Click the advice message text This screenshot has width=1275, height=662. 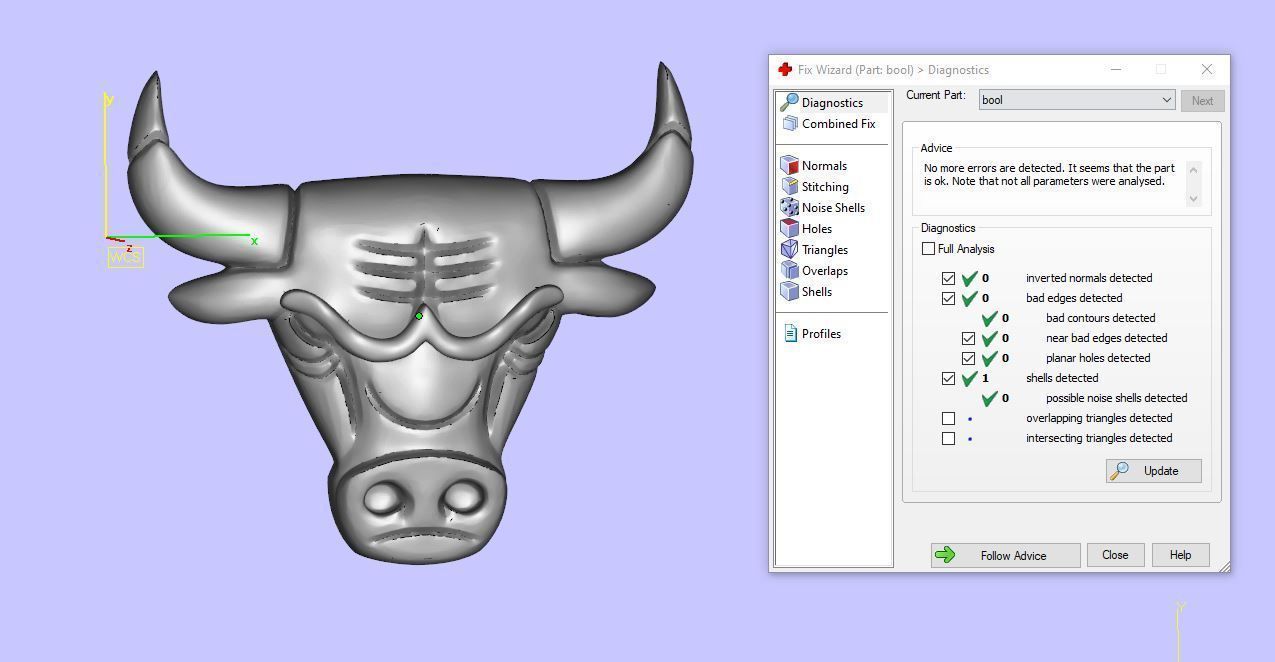point(1049,175)
